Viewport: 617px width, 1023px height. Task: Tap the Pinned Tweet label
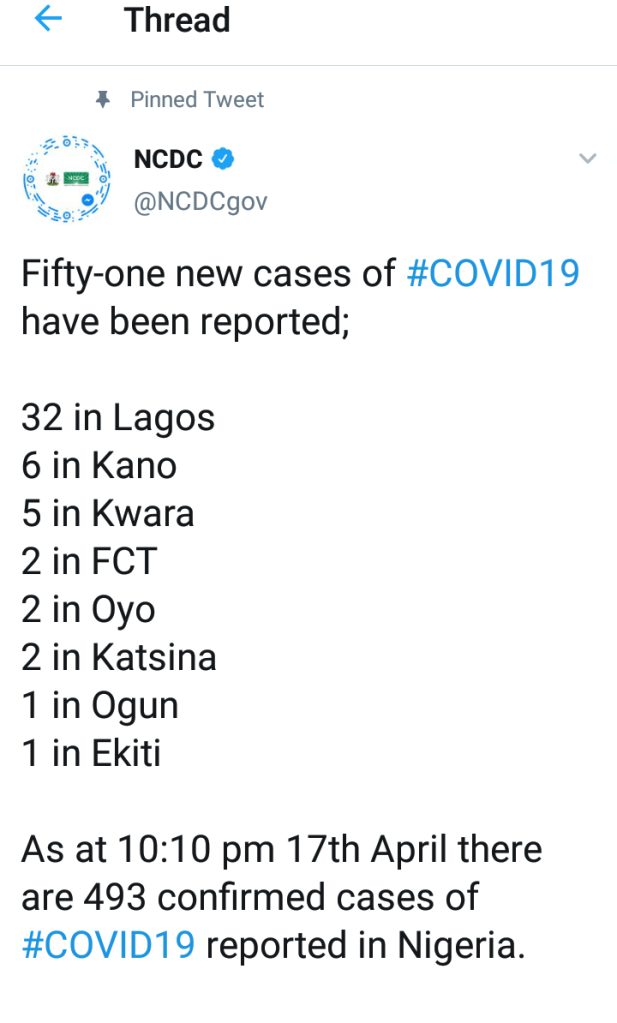pos(197,100)
